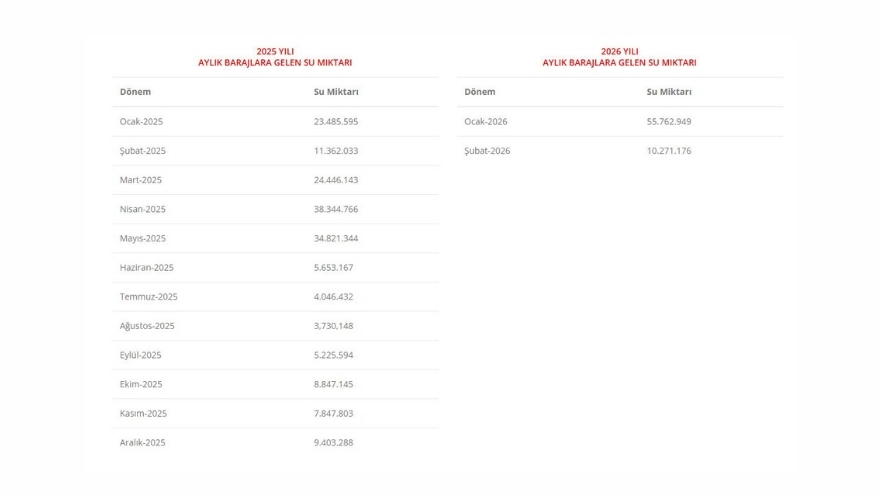Image resolution: width=880 pixels, height=495 pixels.
Task: Click the Su Miktarı header in the 2025 table
Action: [x=336, y=92]
